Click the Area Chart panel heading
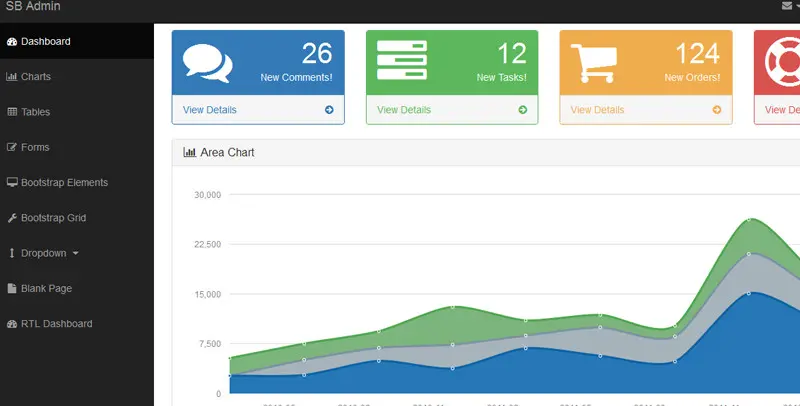 tap(227, 152)
